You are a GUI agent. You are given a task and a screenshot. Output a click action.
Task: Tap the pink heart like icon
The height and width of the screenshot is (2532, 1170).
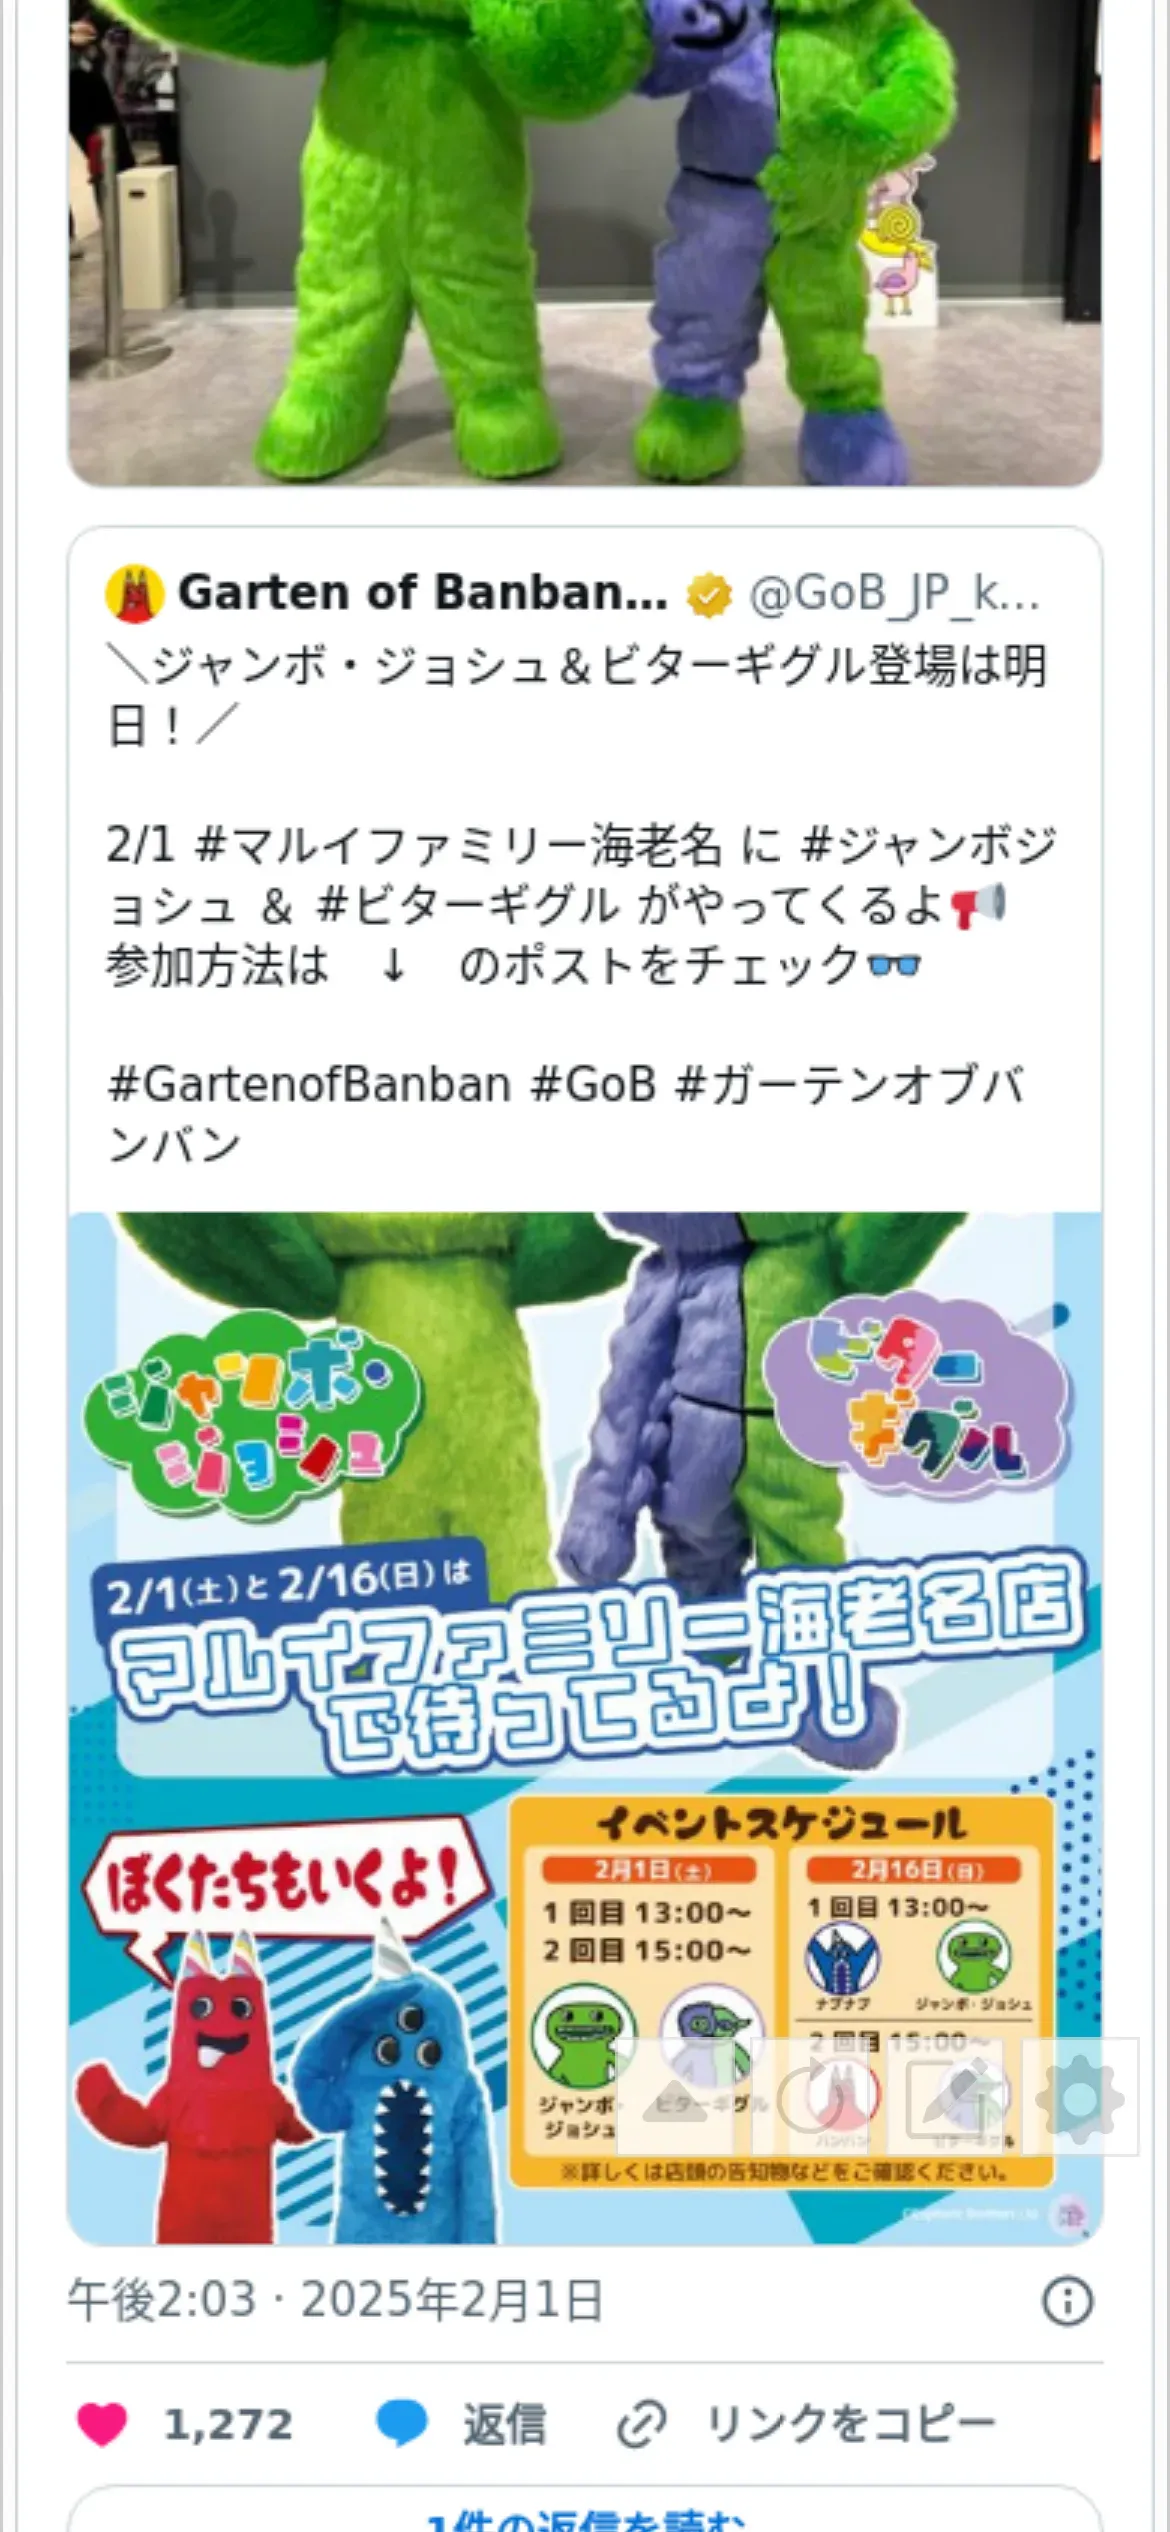pyautogui.click(x=102, y=2425)
